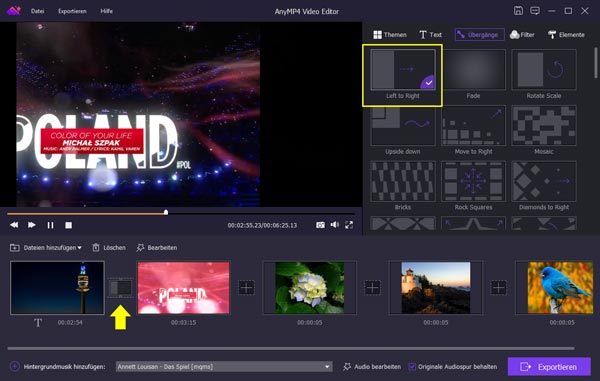Open fullscreen preview mode

point(349,225)
